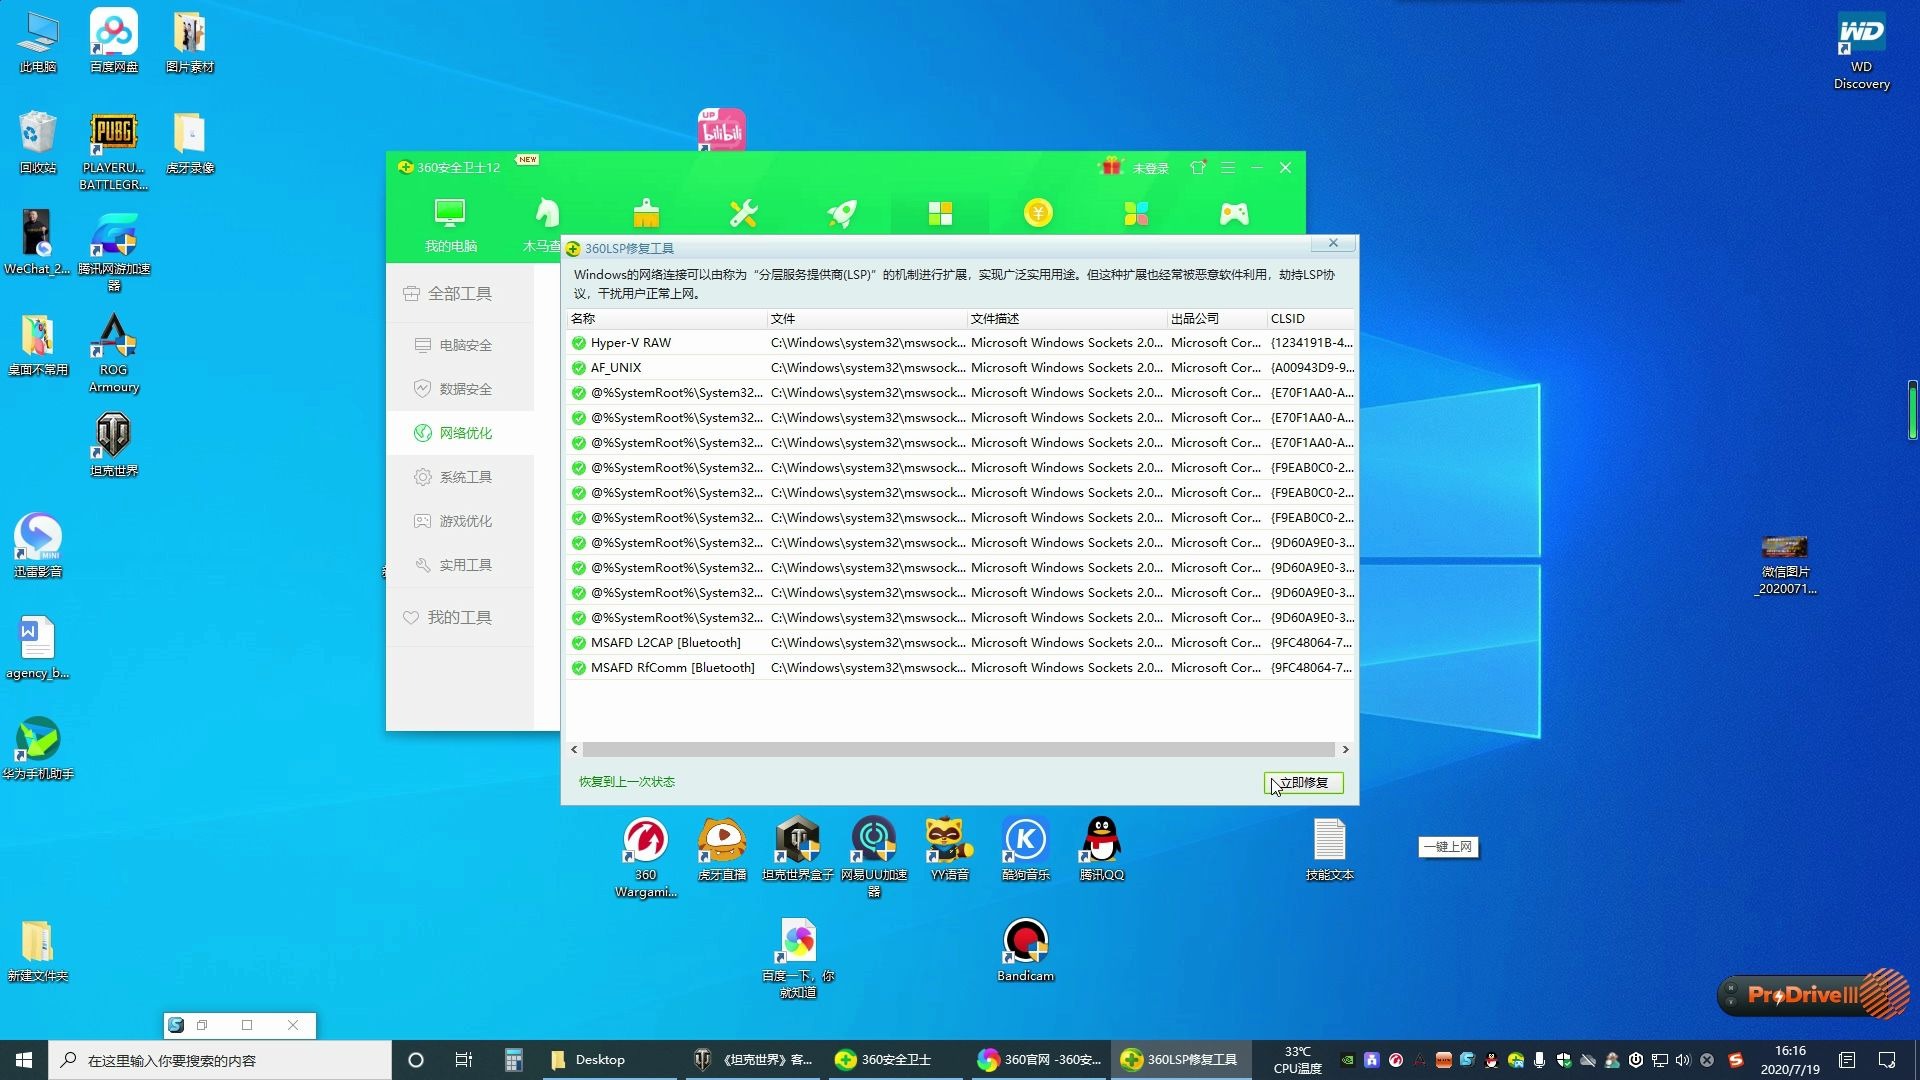Click 立即修复 button
This screenshot has height=1080, width=1920.
coord(1303,783)
